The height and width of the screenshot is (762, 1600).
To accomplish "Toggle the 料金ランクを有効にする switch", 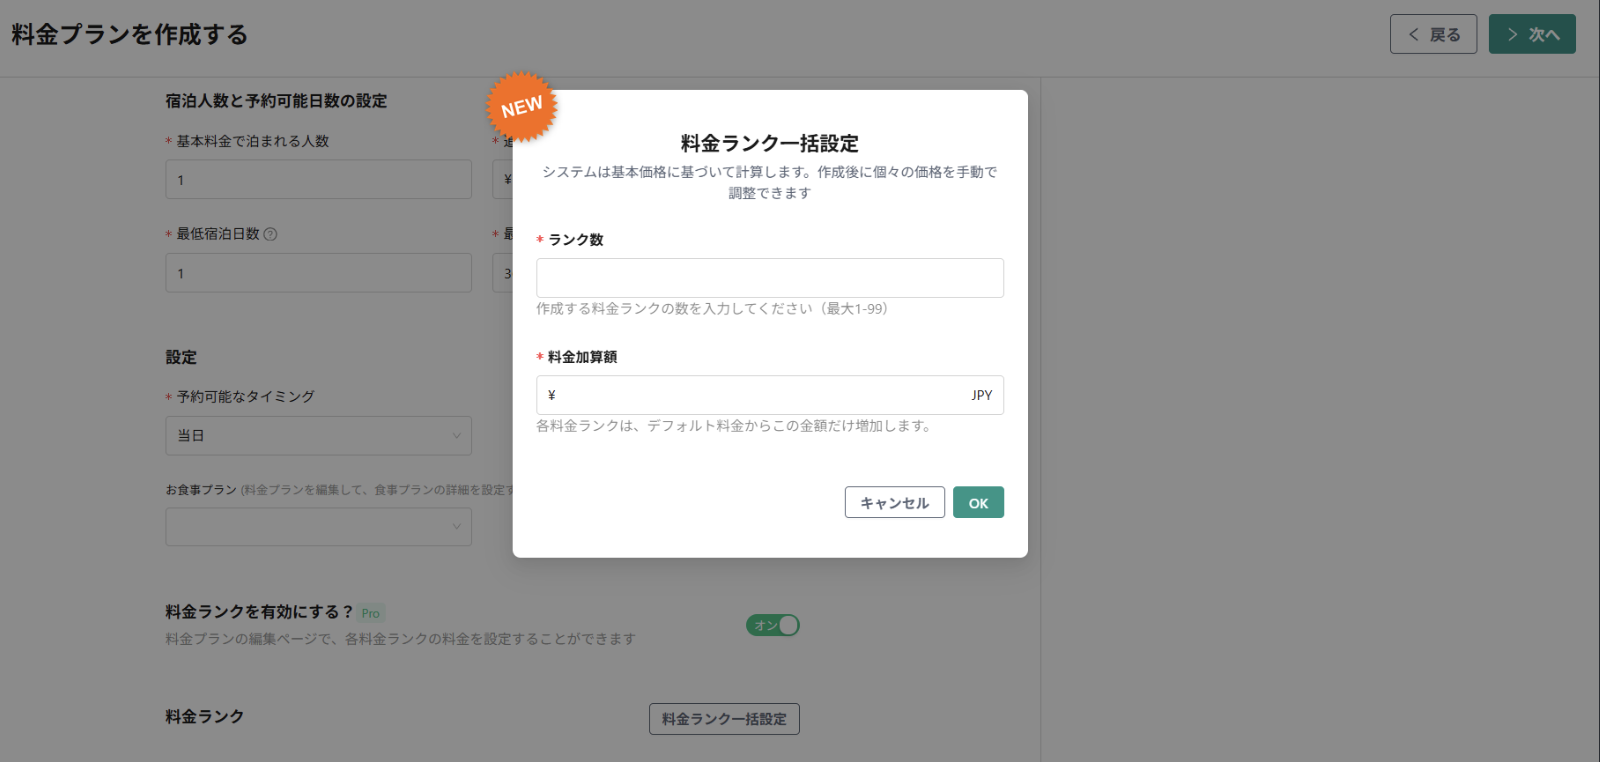I will (772, 625).
